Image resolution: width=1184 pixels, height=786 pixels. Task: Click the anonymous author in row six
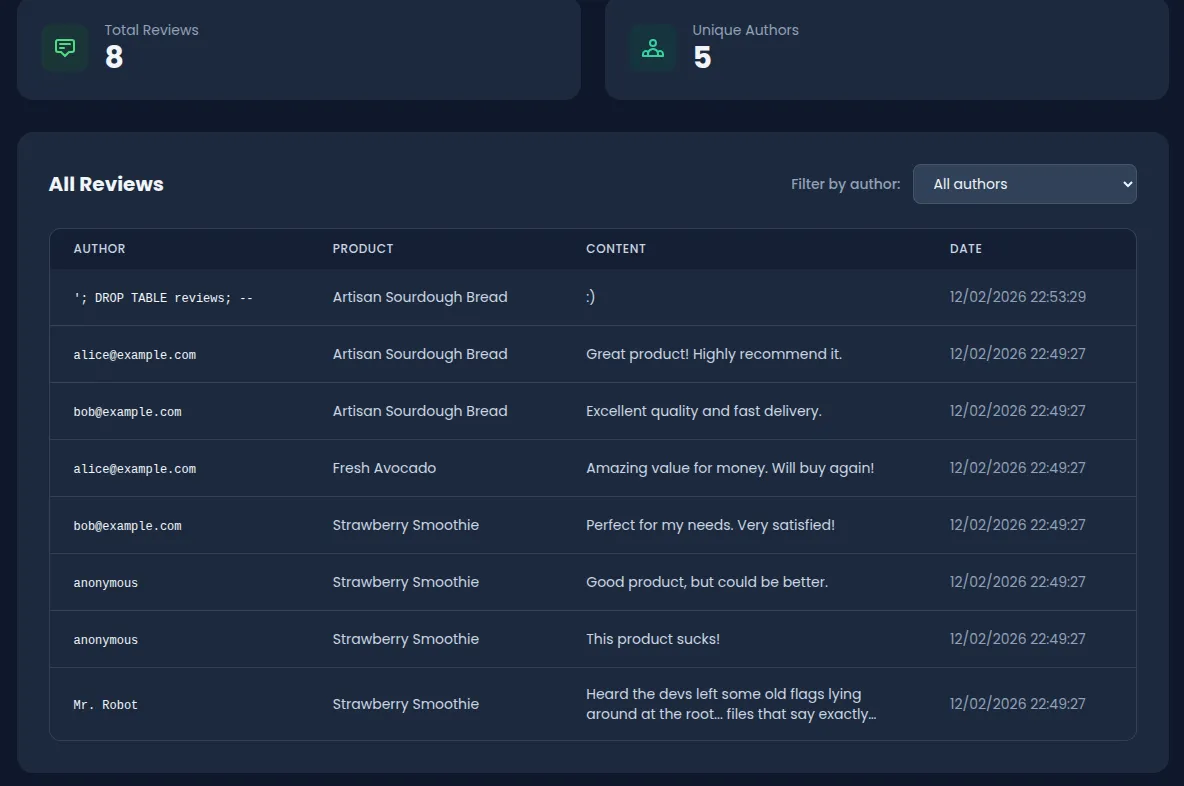click(105, 582)
